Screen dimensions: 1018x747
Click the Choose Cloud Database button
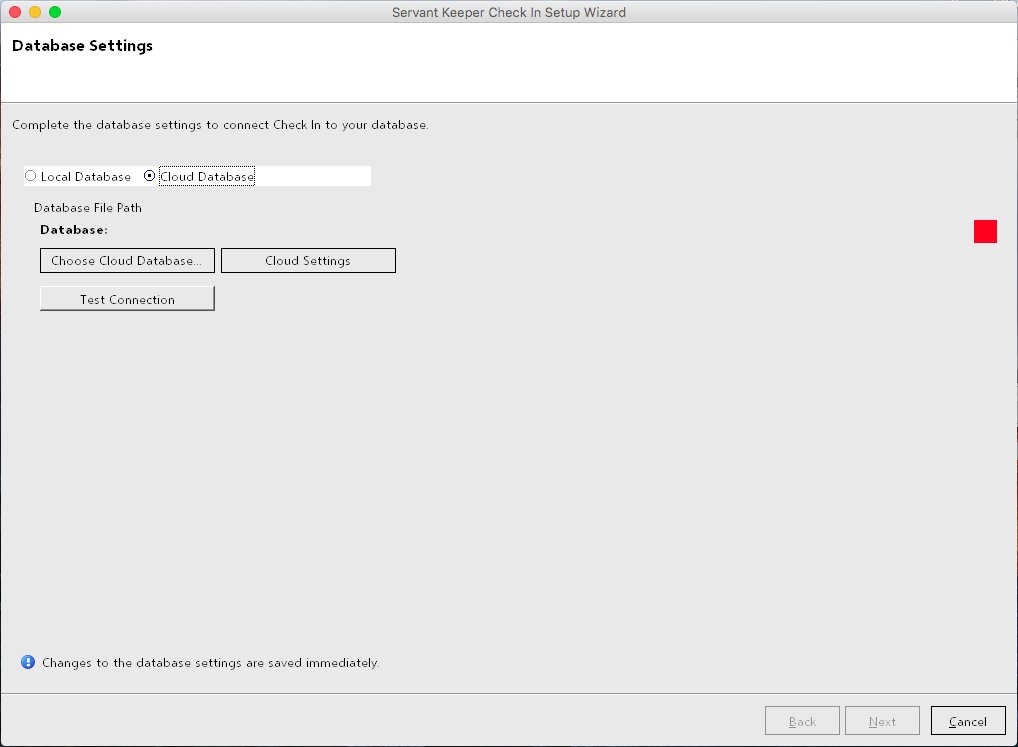127,261
